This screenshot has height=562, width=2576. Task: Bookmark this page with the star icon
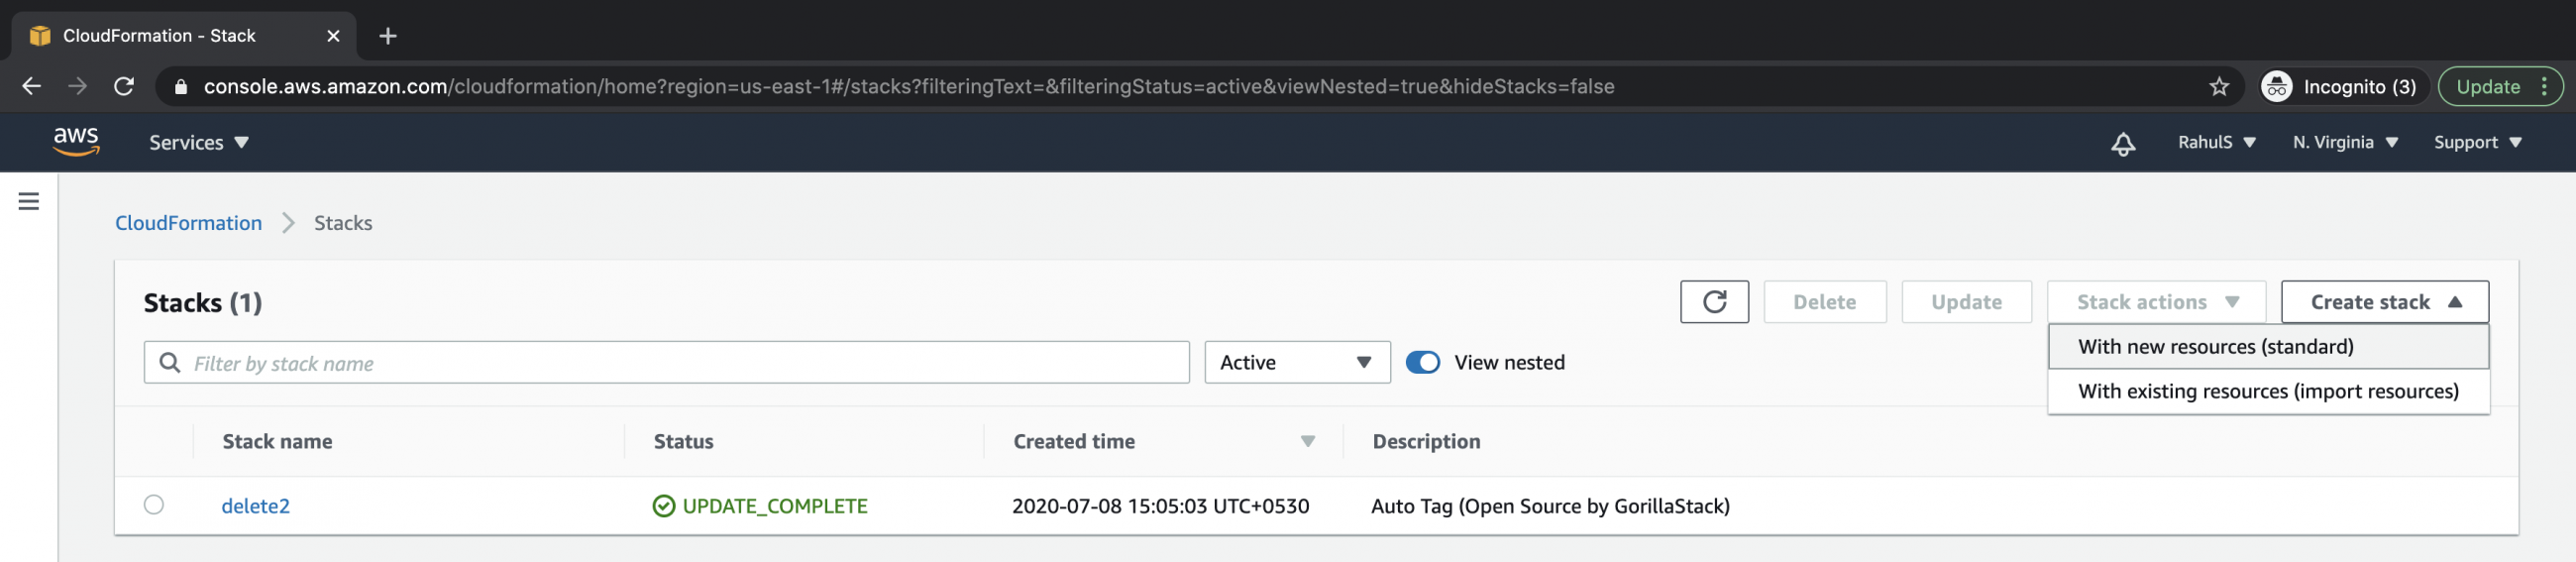2219,87
